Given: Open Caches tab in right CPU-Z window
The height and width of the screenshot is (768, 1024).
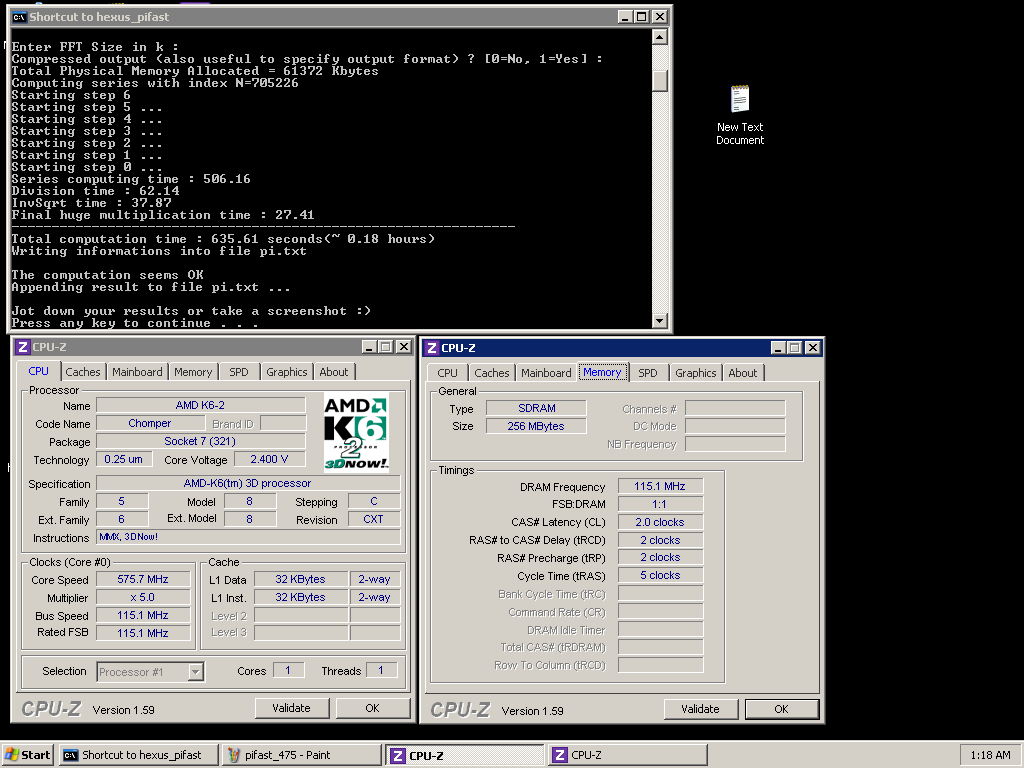Looking at the screenshot, I should (x=492, y=373).
